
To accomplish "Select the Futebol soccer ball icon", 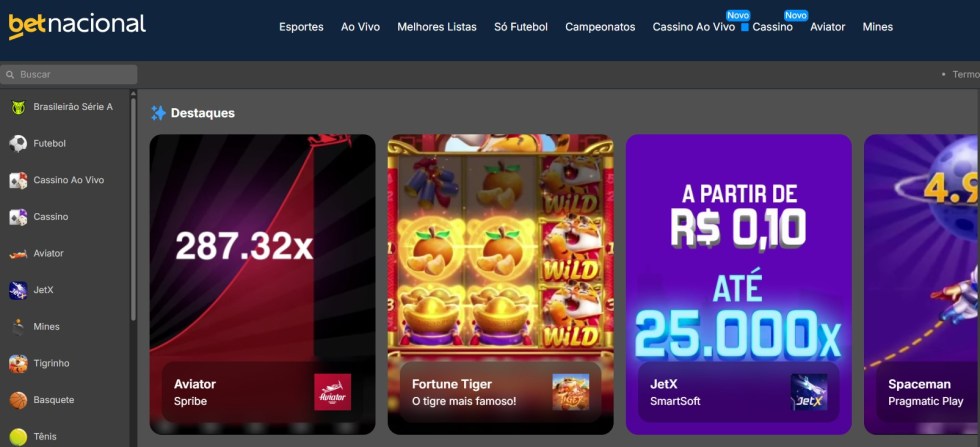I will coord(18,144).
